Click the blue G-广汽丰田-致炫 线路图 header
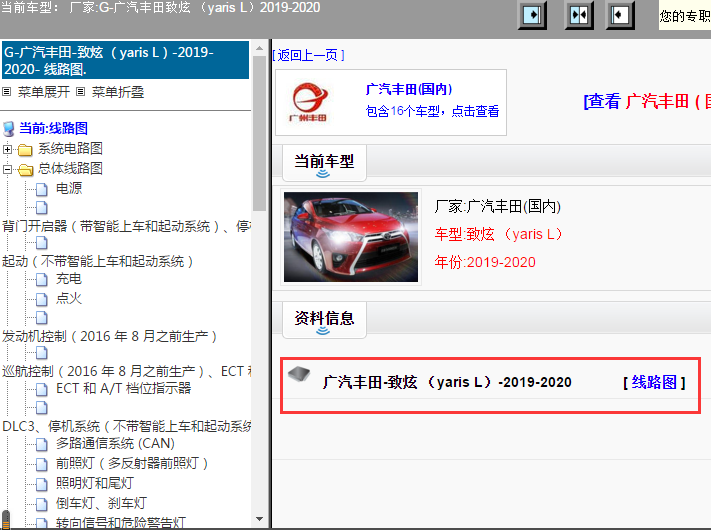The width and height of the screenshot is (711, 530). tap(126, 60)
